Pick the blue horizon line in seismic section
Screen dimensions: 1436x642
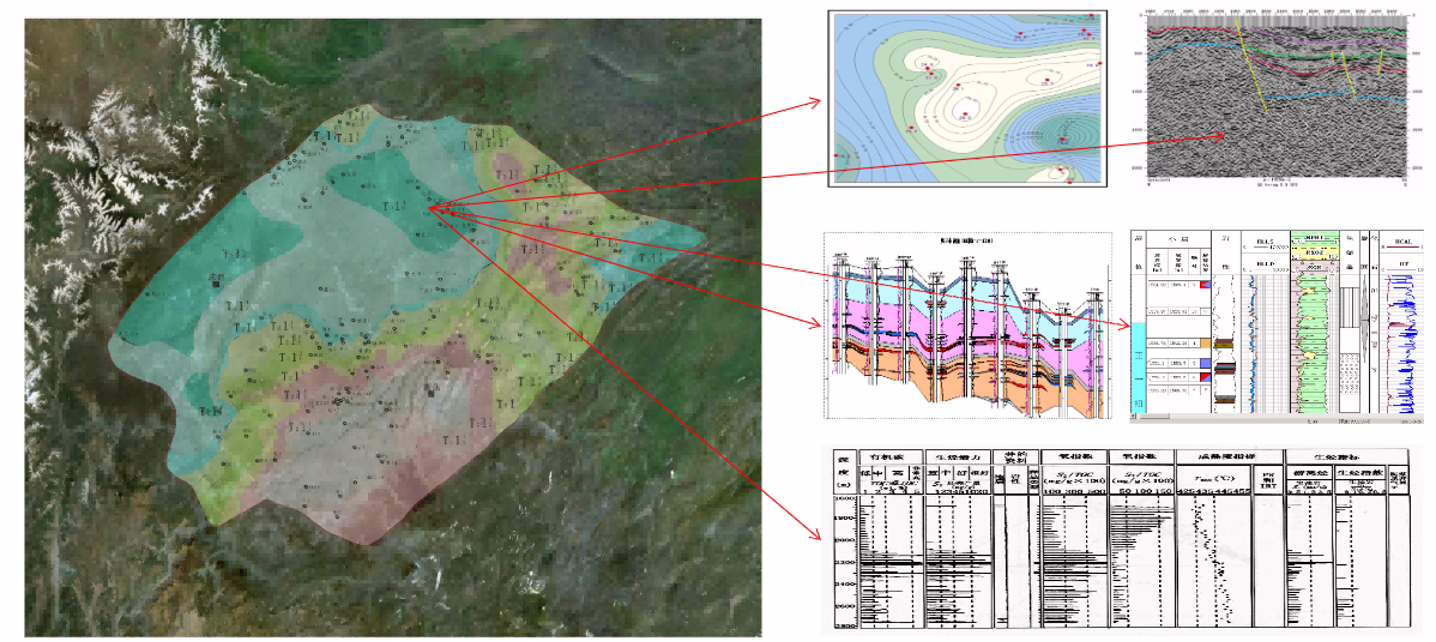tap(1300, 97)
